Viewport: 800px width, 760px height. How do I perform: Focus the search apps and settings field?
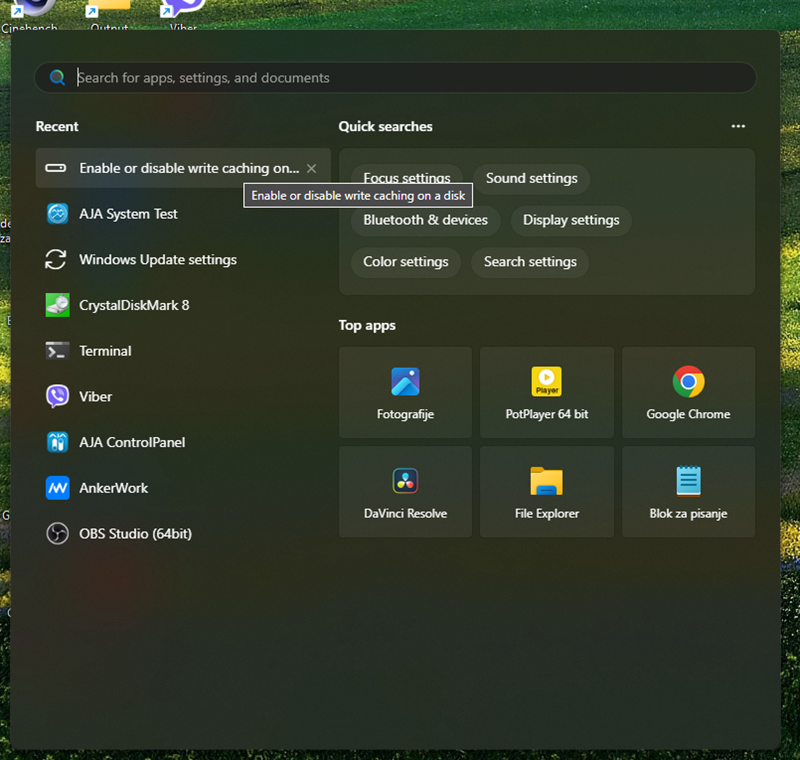tap(395, 78)
